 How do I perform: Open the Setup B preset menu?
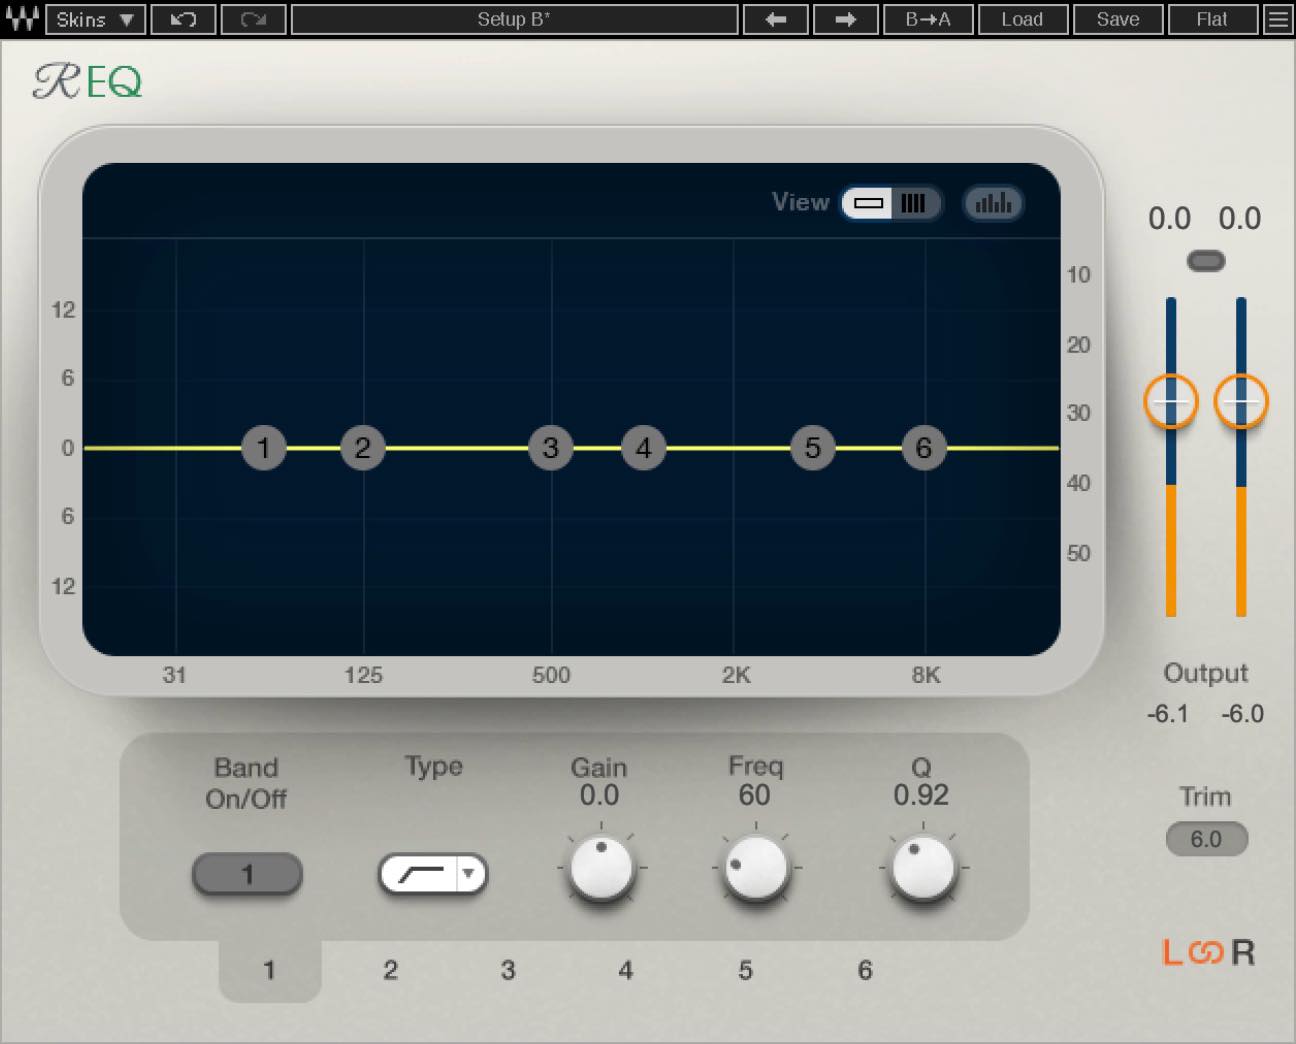pos(514,19)
